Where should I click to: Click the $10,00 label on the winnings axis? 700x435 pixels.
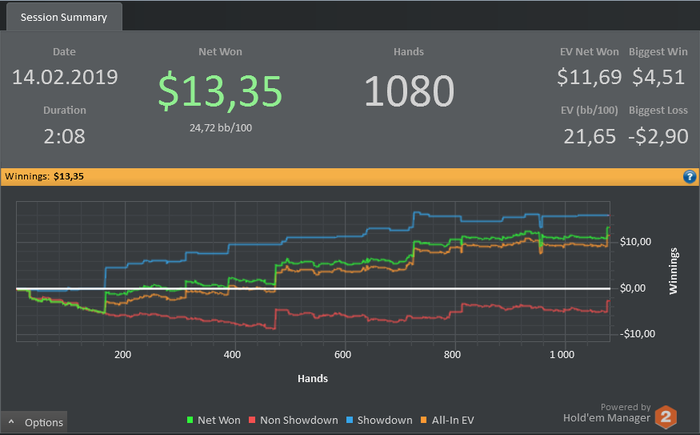(x=635, y=242)
